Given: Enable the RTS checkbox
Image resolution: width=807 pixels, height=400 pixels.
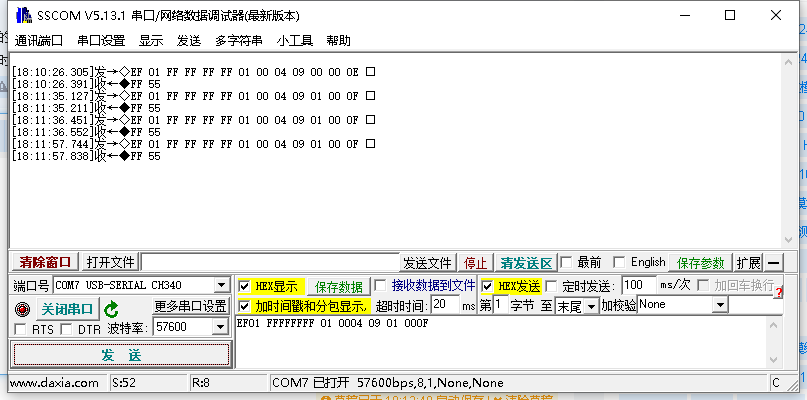Looking at the screenshot, I should tap(20, 329).
